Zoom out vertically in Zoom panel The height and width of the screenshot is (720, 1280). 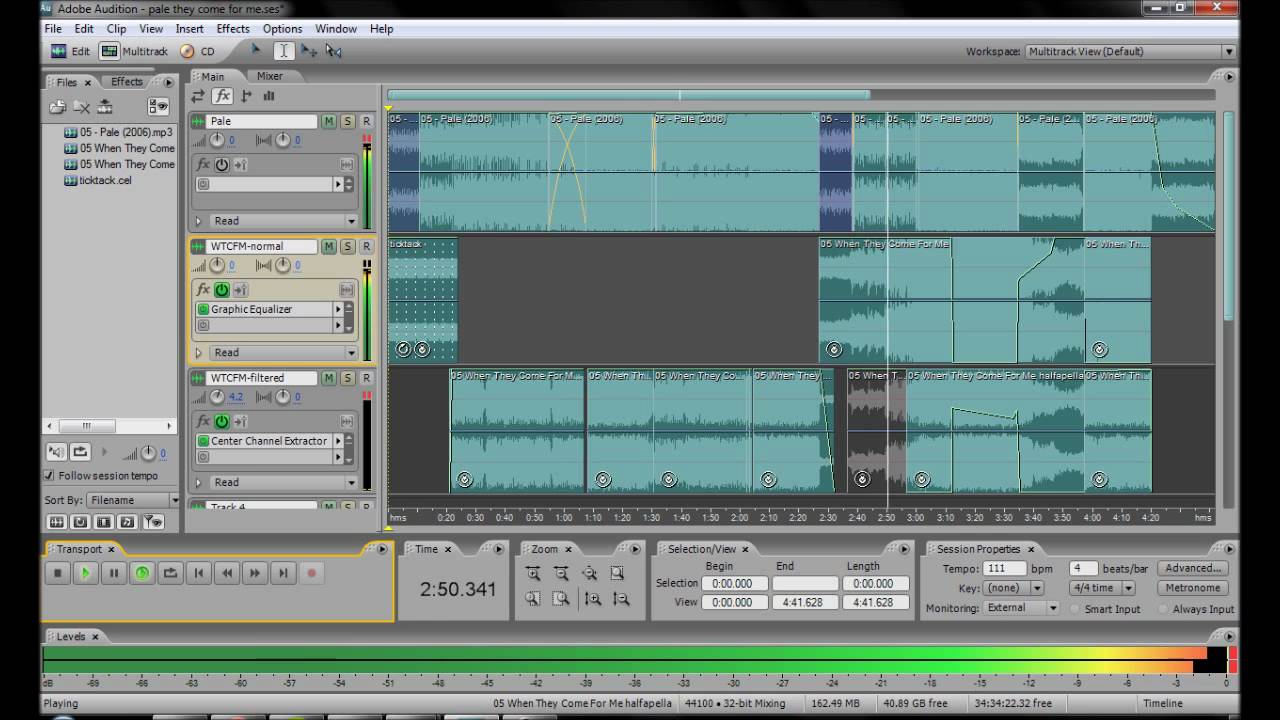tap(621, 599)
